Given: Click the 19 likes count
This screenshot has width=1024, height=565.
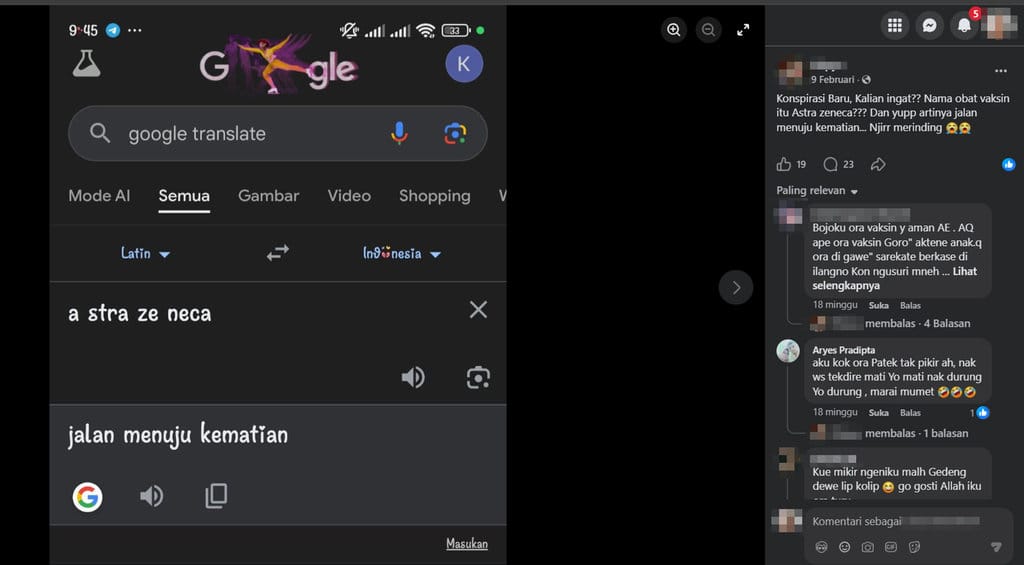Looking at the screenshot, I should click(x=801, y=165).
